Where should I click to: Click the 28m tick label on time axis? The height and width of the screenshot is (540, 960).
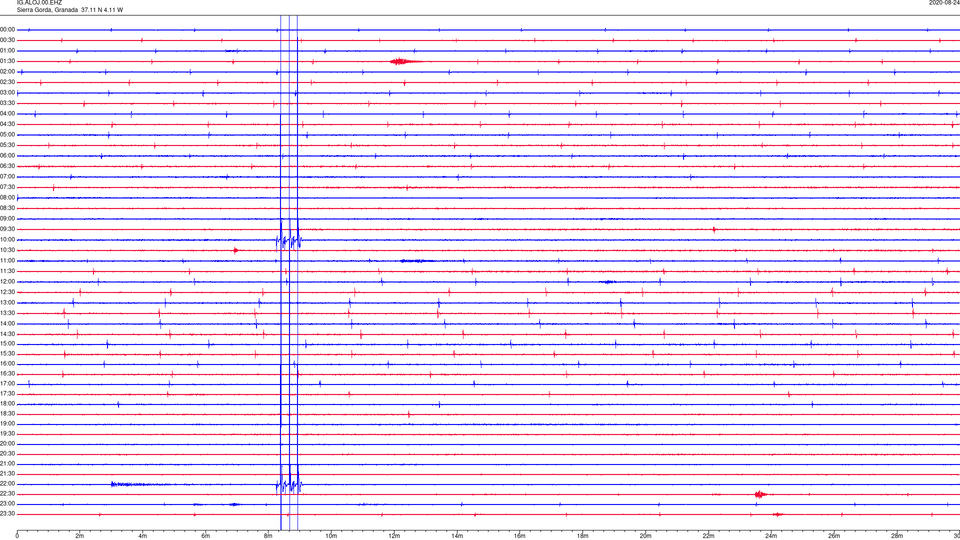tap(897, 536)
